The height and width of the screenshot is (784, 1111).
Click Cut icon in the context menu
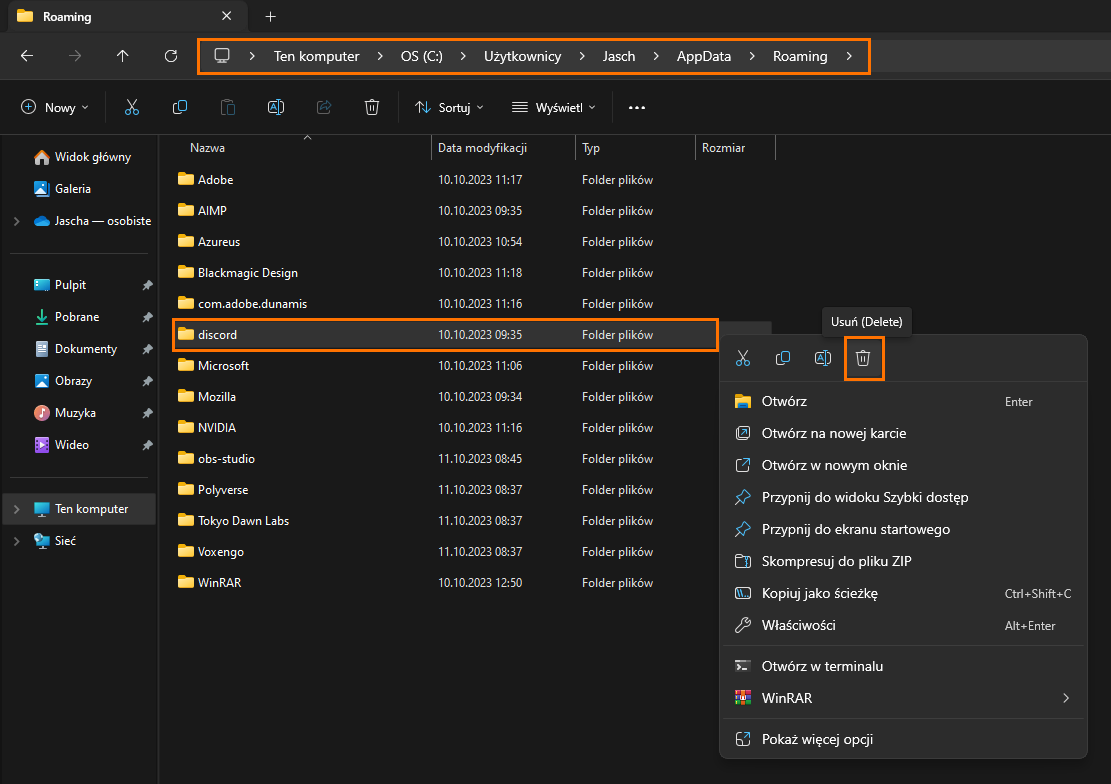point(743,359)
